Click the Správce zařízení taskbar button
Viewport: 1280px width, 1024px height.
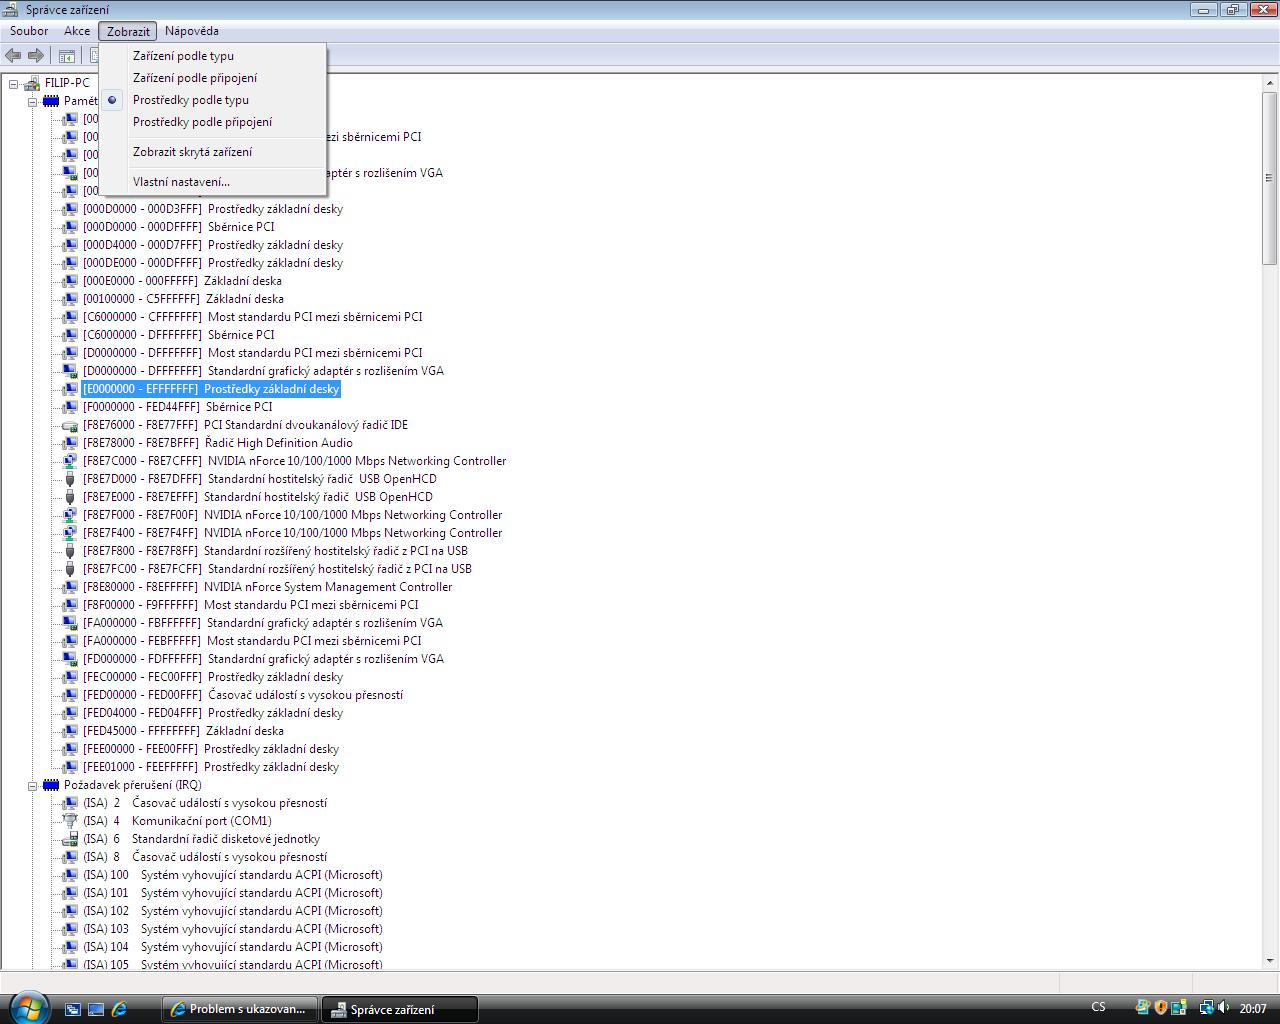(400, 1009)
